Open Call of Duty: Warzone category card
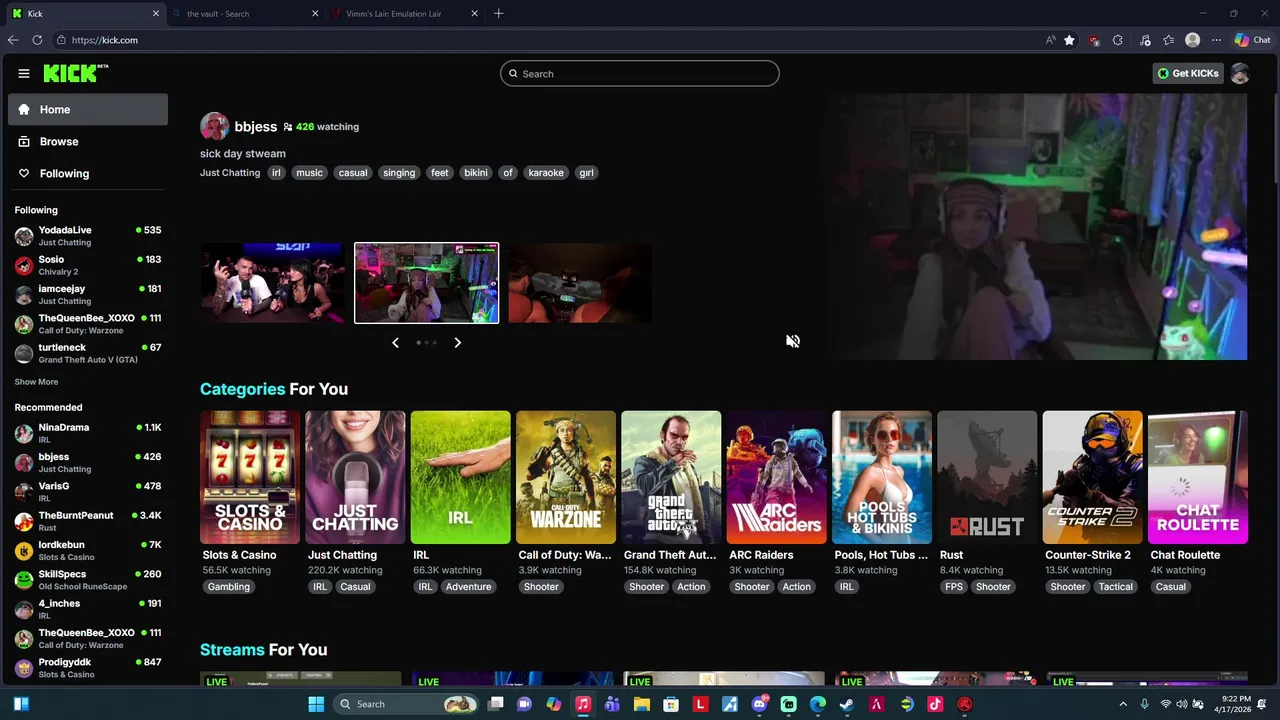The height and width of the screenshot is (720, 1280). coord(566,477)
